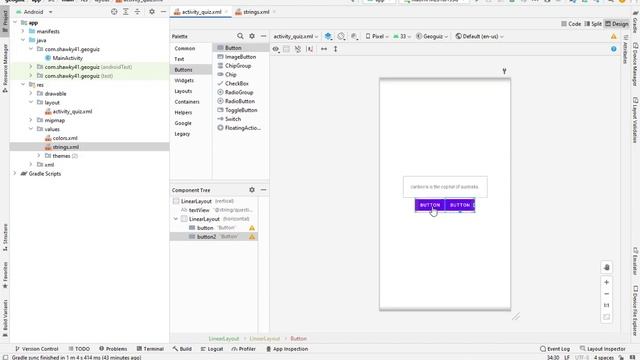Expand the drawable folder
The image size is (640, 360).
tap(31, 93)
